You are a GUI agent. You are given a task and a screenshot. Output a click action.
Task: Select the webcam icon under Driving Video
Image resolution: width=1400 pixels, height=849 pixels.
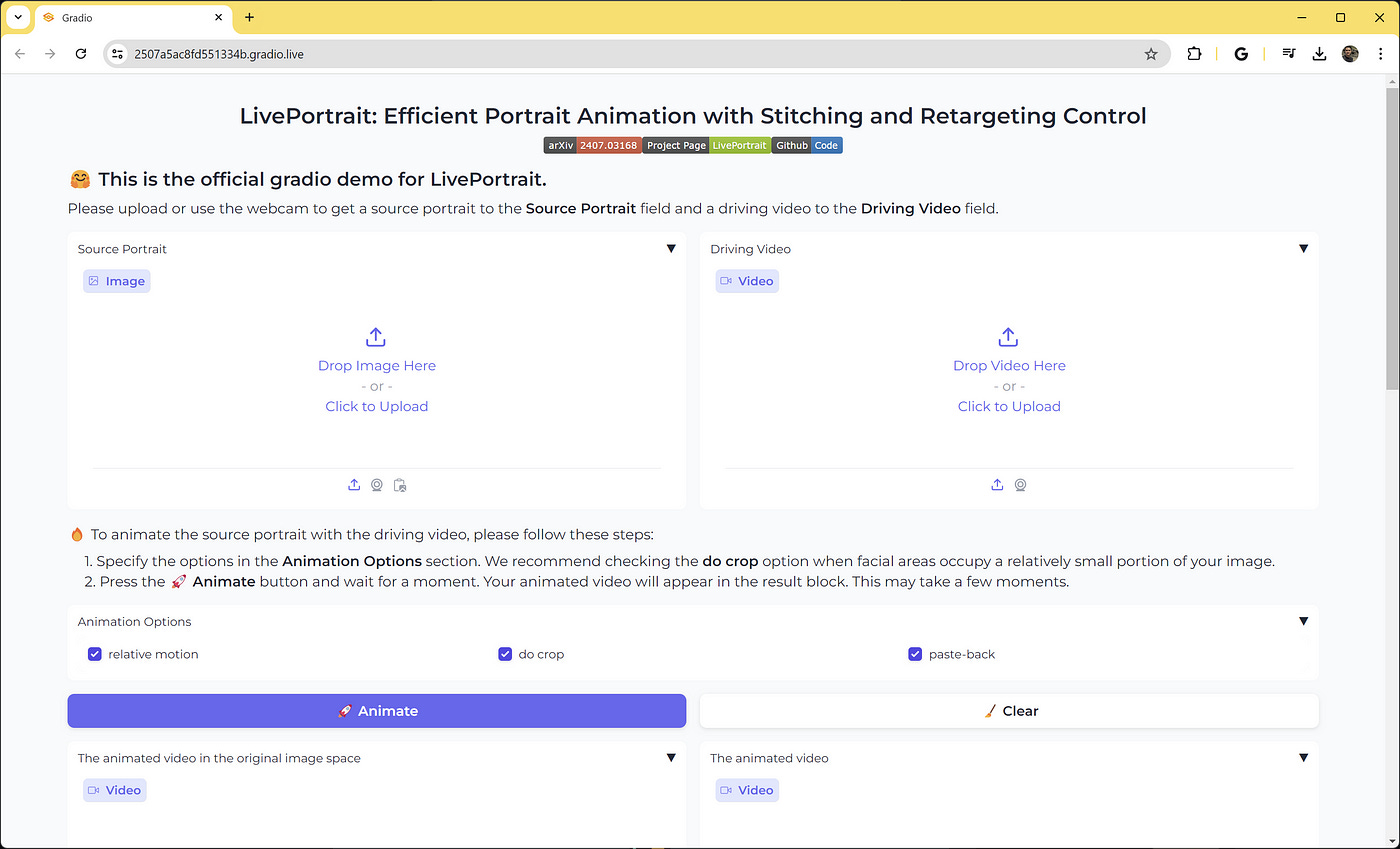click(x=1020, y=484)
